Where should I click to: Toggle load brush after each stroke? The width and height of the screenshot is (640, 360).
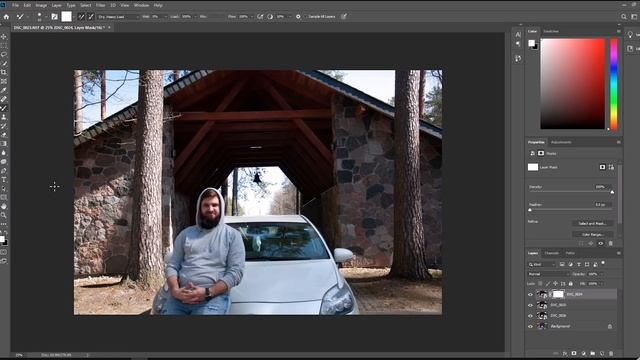[x=81, y=17]
